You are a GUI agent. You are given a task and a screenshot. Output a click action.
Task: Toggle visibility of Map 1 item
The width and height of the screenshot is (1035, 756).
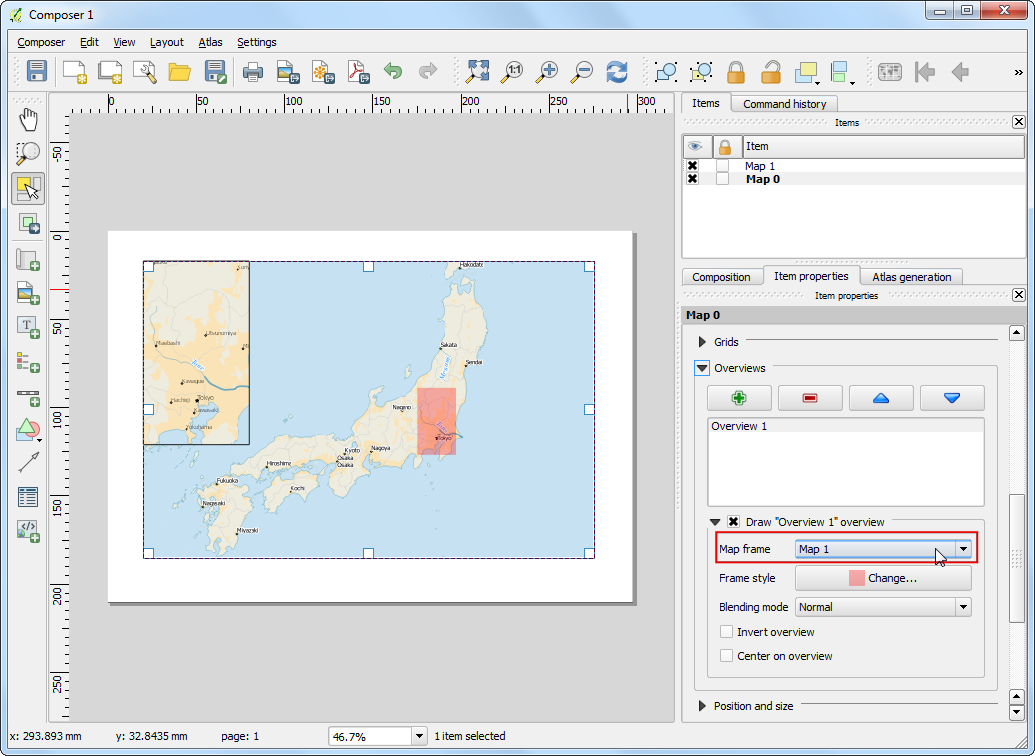pyautogui.click(x=692, y=166)
